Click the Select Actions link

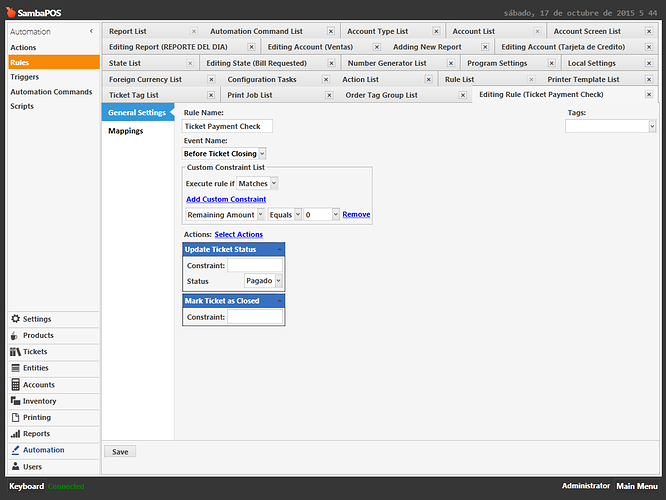pos(239,234)
